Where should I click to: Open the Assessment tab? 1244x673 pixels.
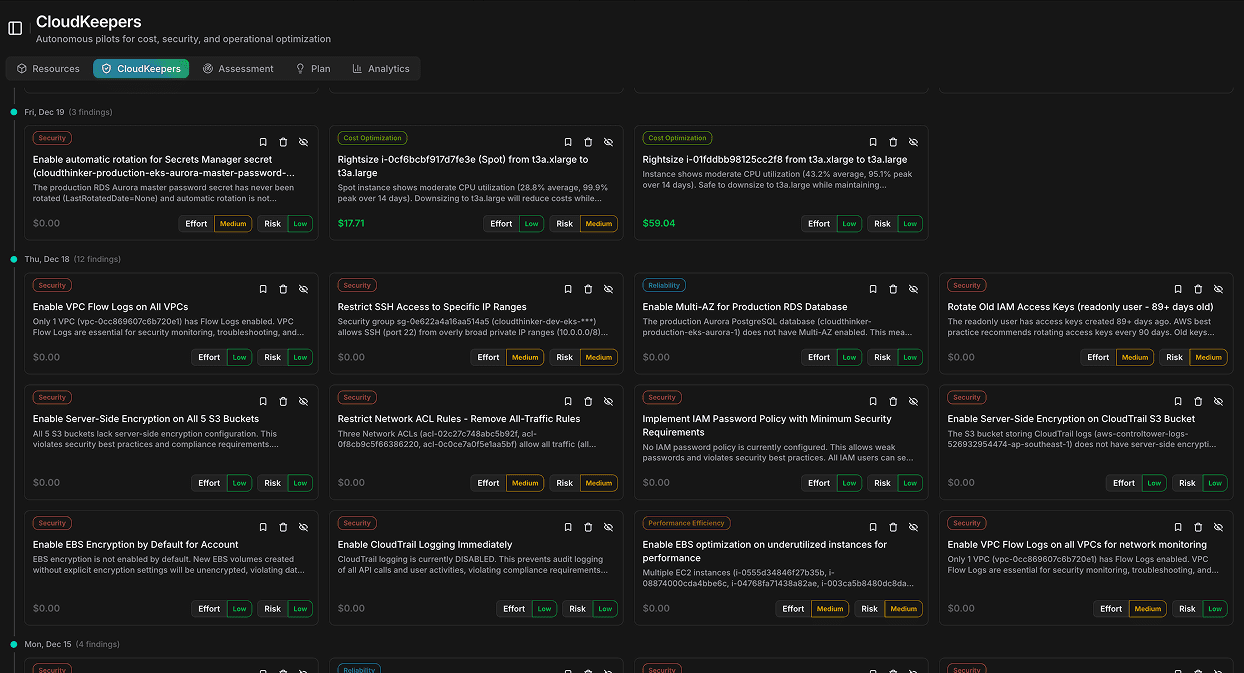pos(239,68)
